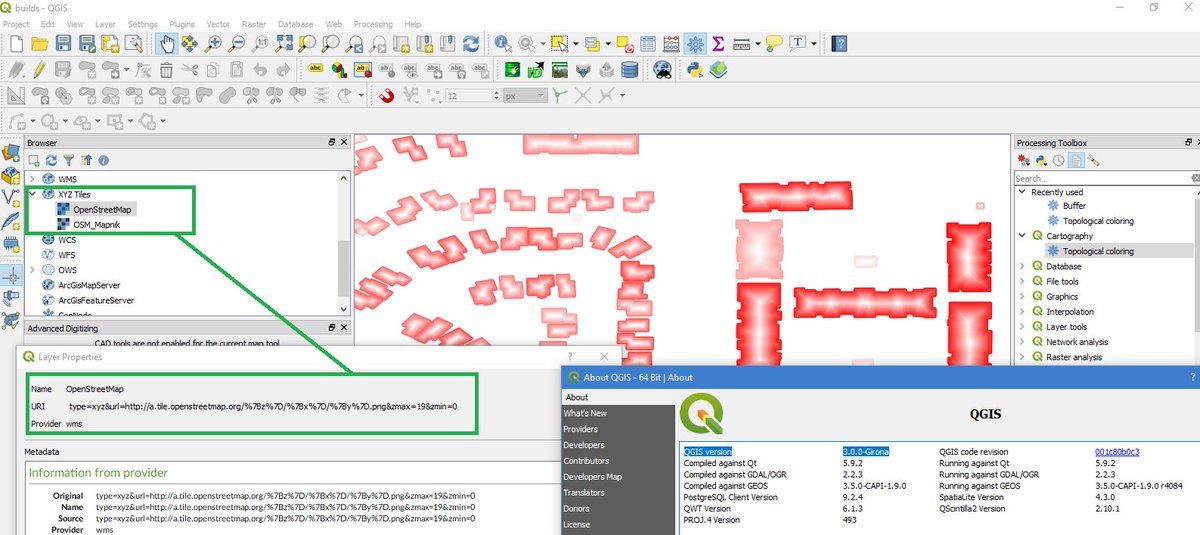The height and width of the screenshot is (535, 1200).
Task: Open the Plugins menu
Action: pyautogui.click(x=182, y=24)
